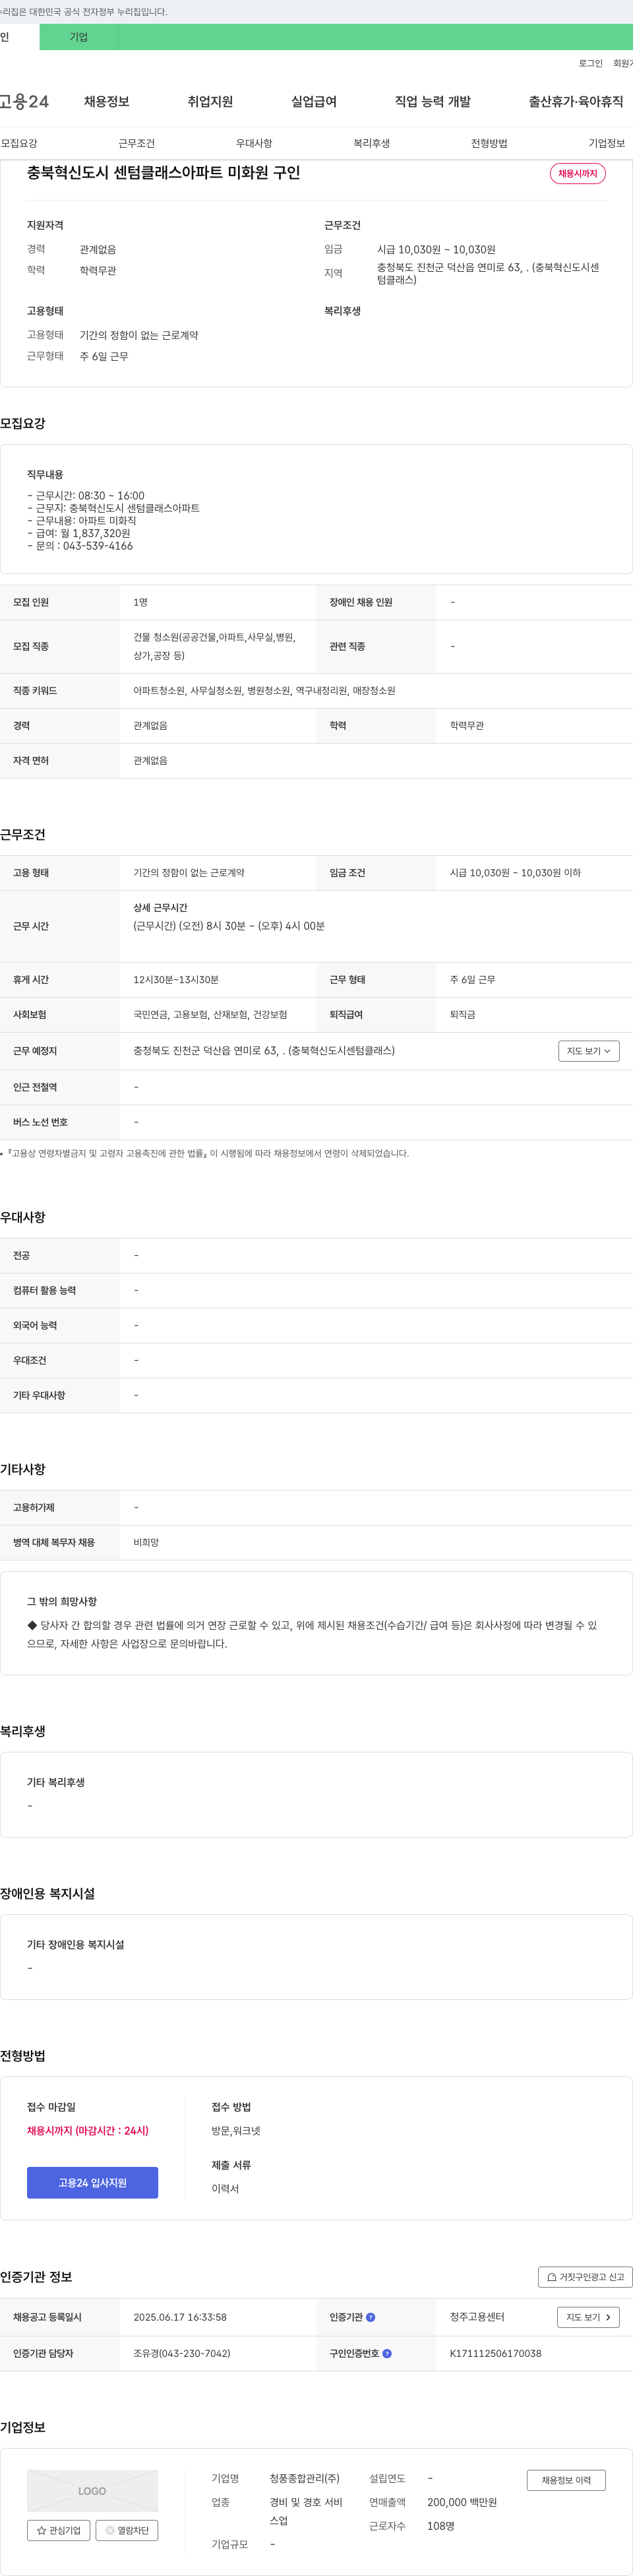Click the 관심기업 star button
633x2576 pixels.
pyautogui.click(x=58, y=2530)
